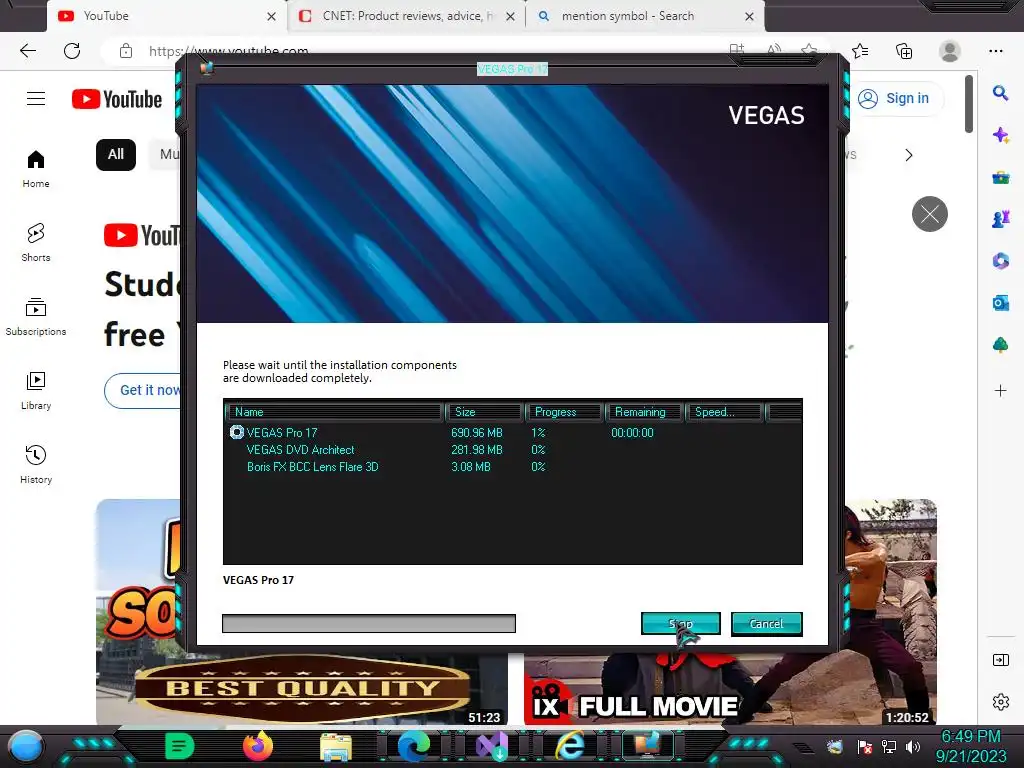Open the green notes app on taskbar
The width and height of the screenshot is (1024, 768).
pyautogui.click(x=180, y=746)
